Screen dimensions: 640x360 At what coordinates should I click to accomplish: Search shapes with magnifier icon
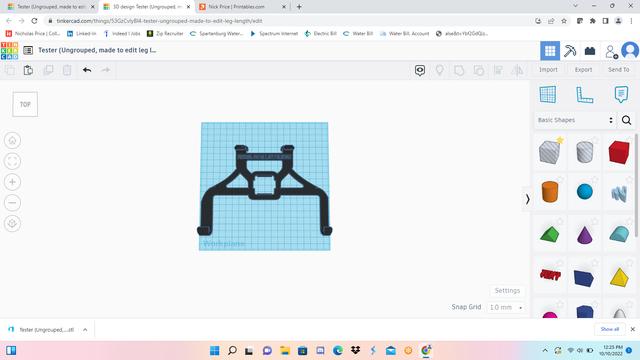626,120
